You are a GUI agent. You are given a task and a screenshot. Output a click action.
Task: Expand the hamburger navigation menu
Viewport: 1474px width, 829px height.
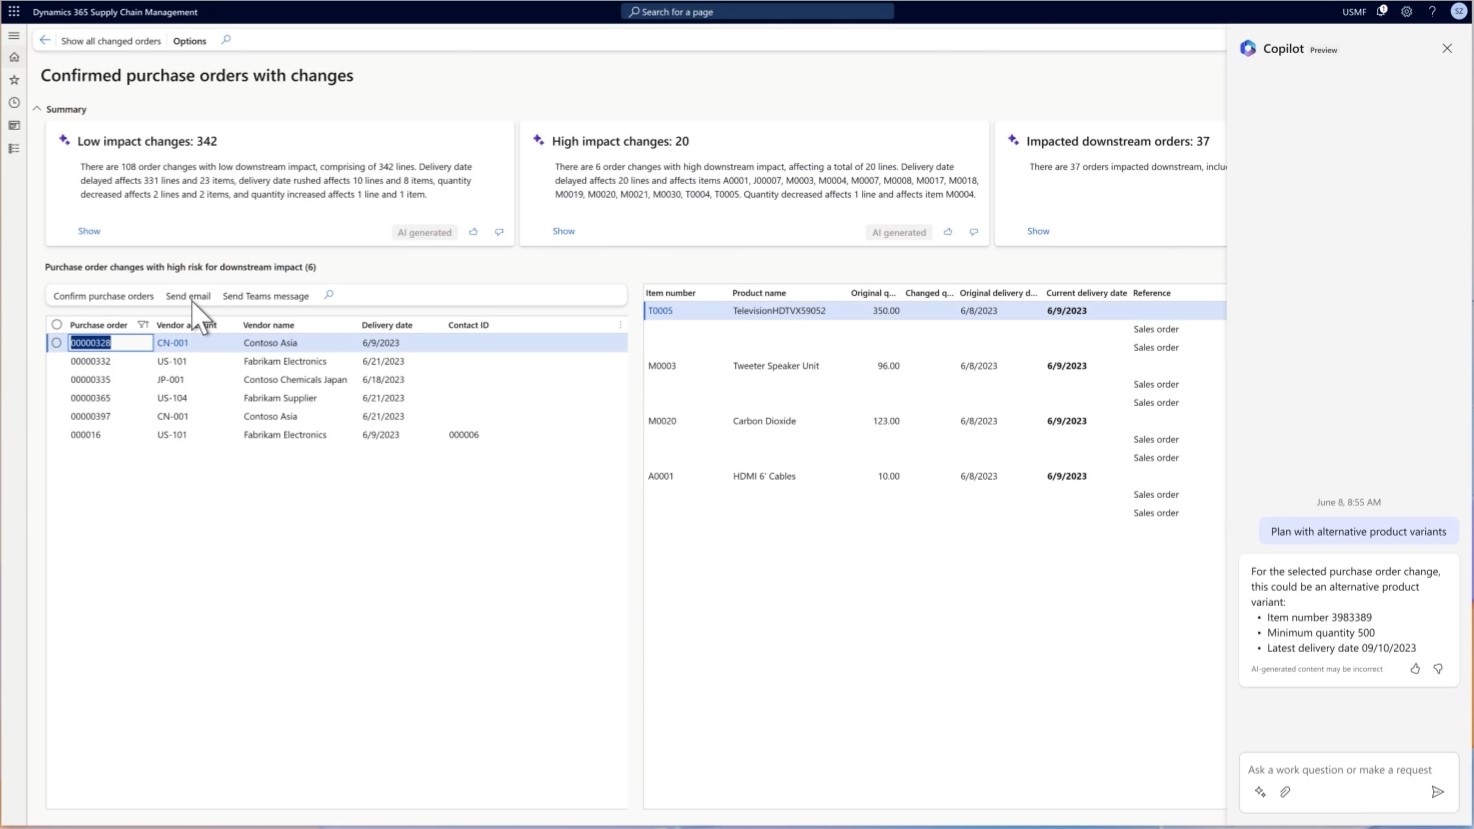[x=14, y=35]
